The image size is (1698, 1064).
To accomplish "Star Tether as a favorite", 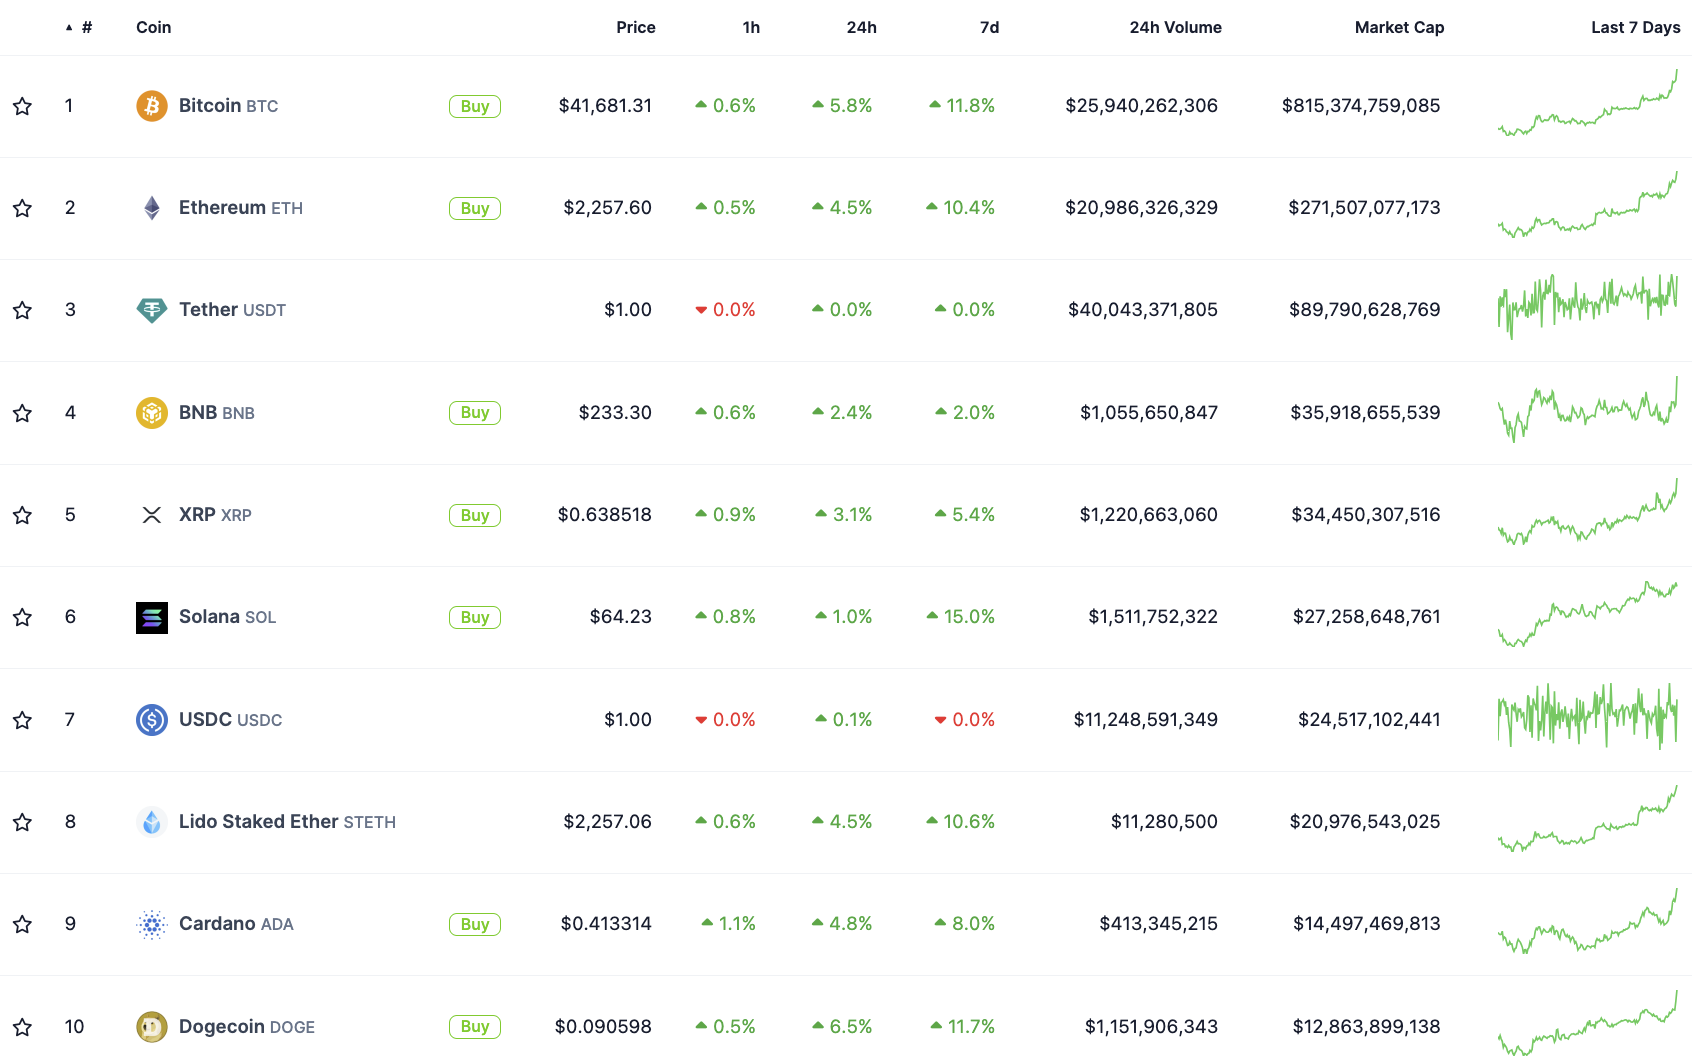I will [22, 310].
